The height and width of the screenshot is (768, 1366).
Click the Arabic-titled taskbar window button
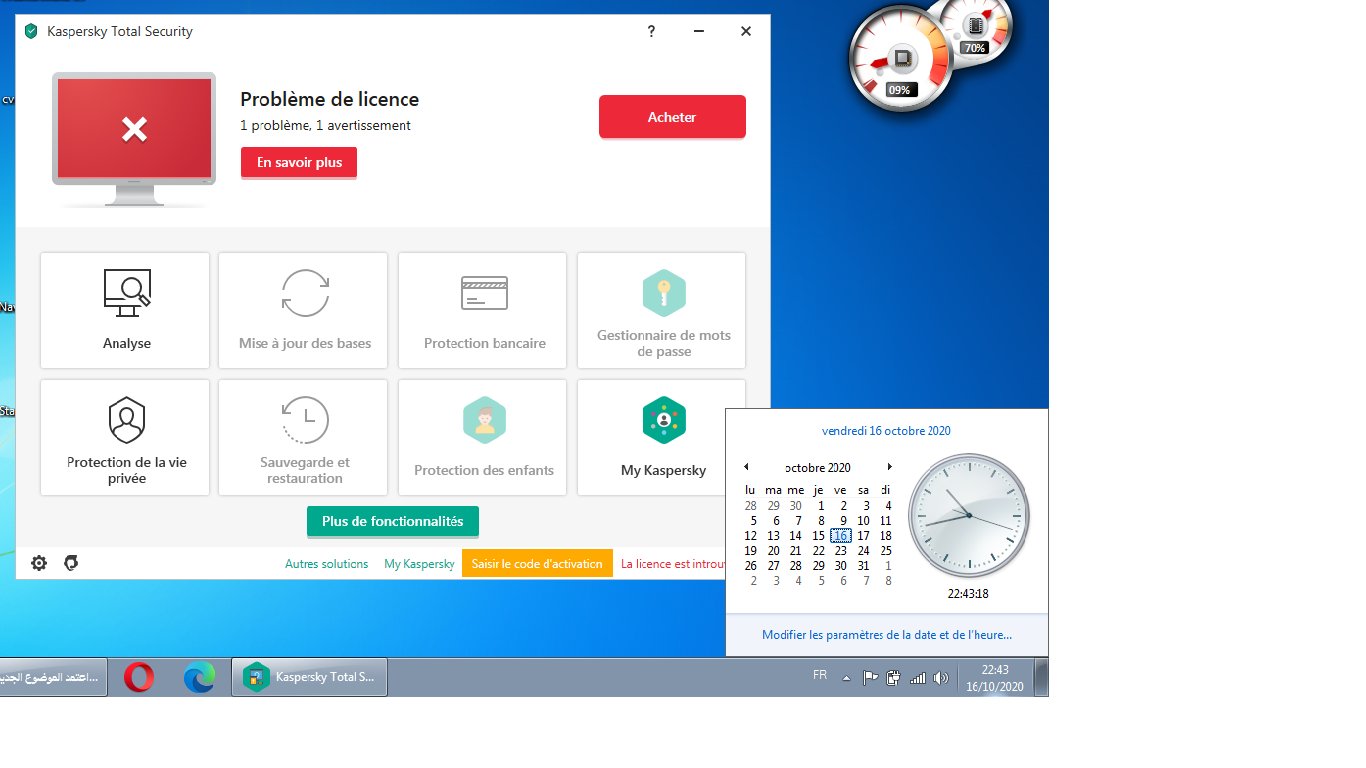click(x=52, y=677)
